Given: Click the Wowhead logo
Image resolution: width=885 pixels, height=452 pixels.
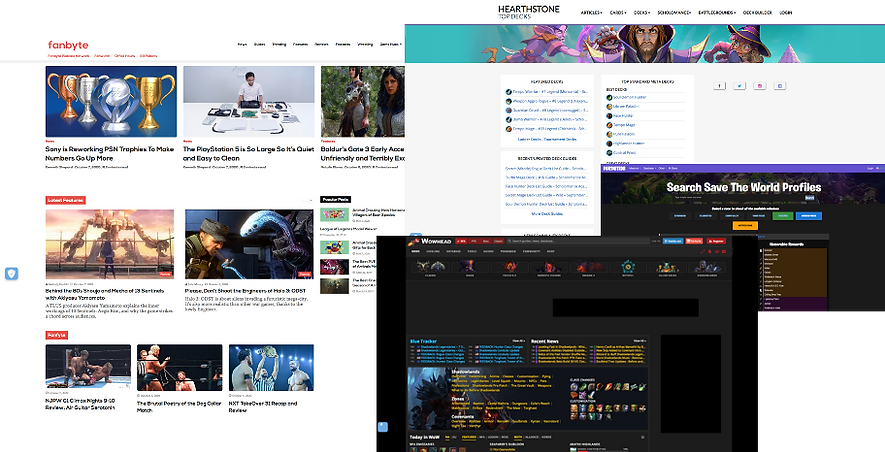Looking at the screenshot, I should tap(429, 241).
